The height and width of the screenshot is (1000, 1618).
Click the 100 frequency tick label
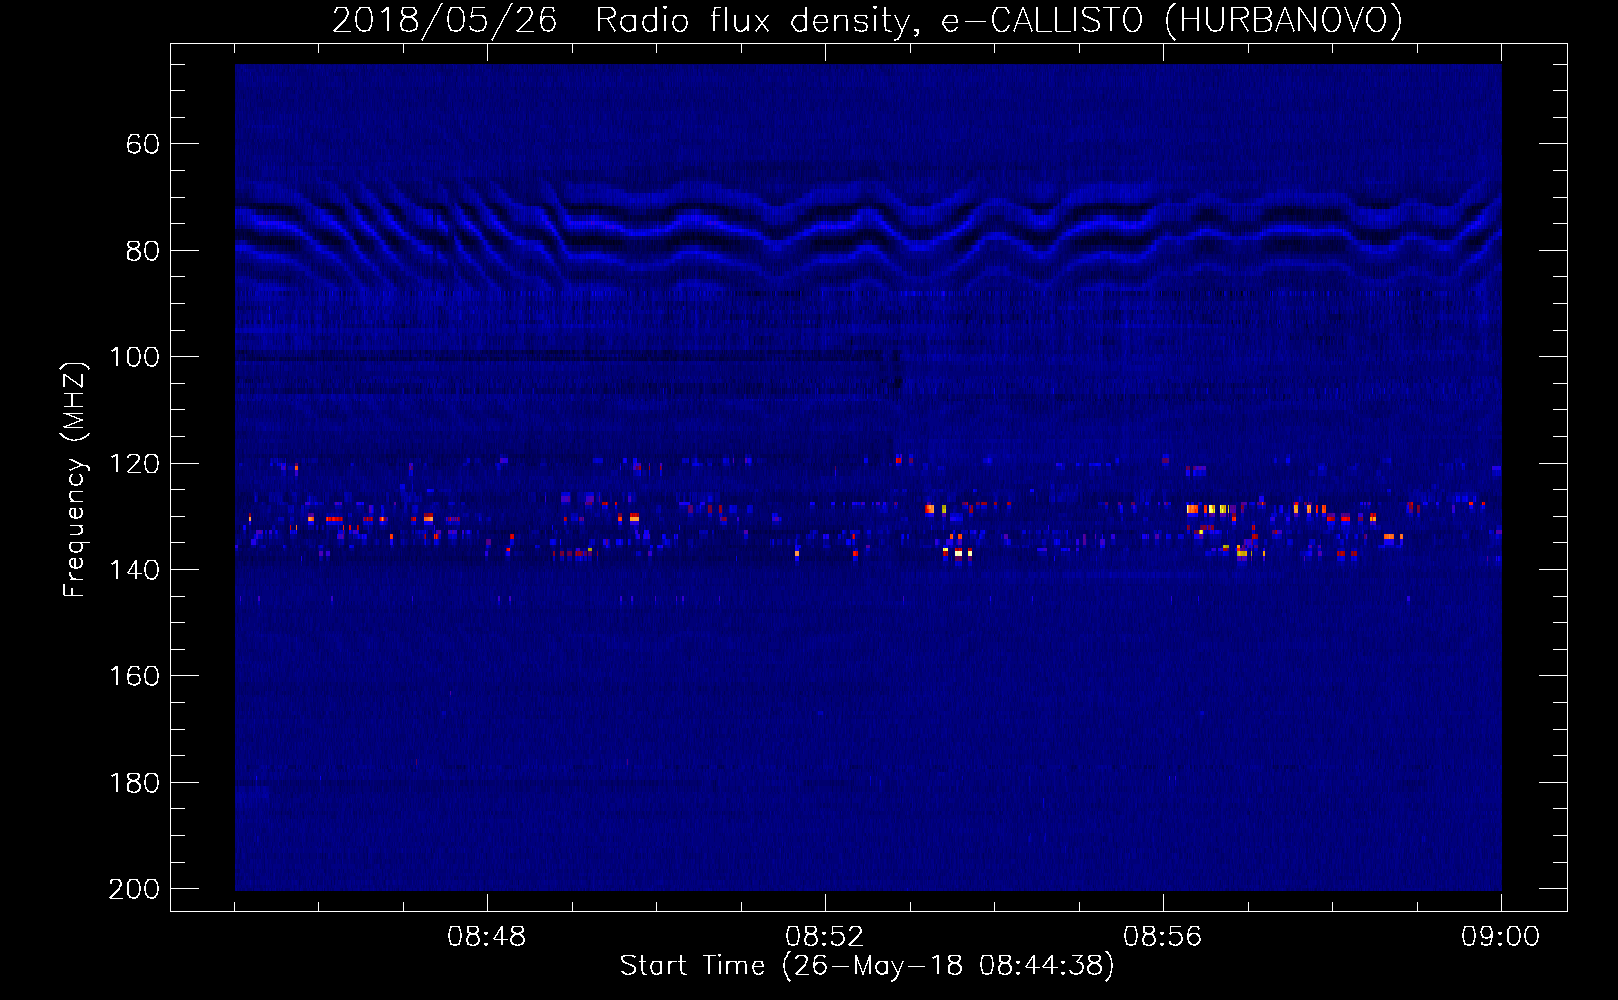click(x=134, y=357)
